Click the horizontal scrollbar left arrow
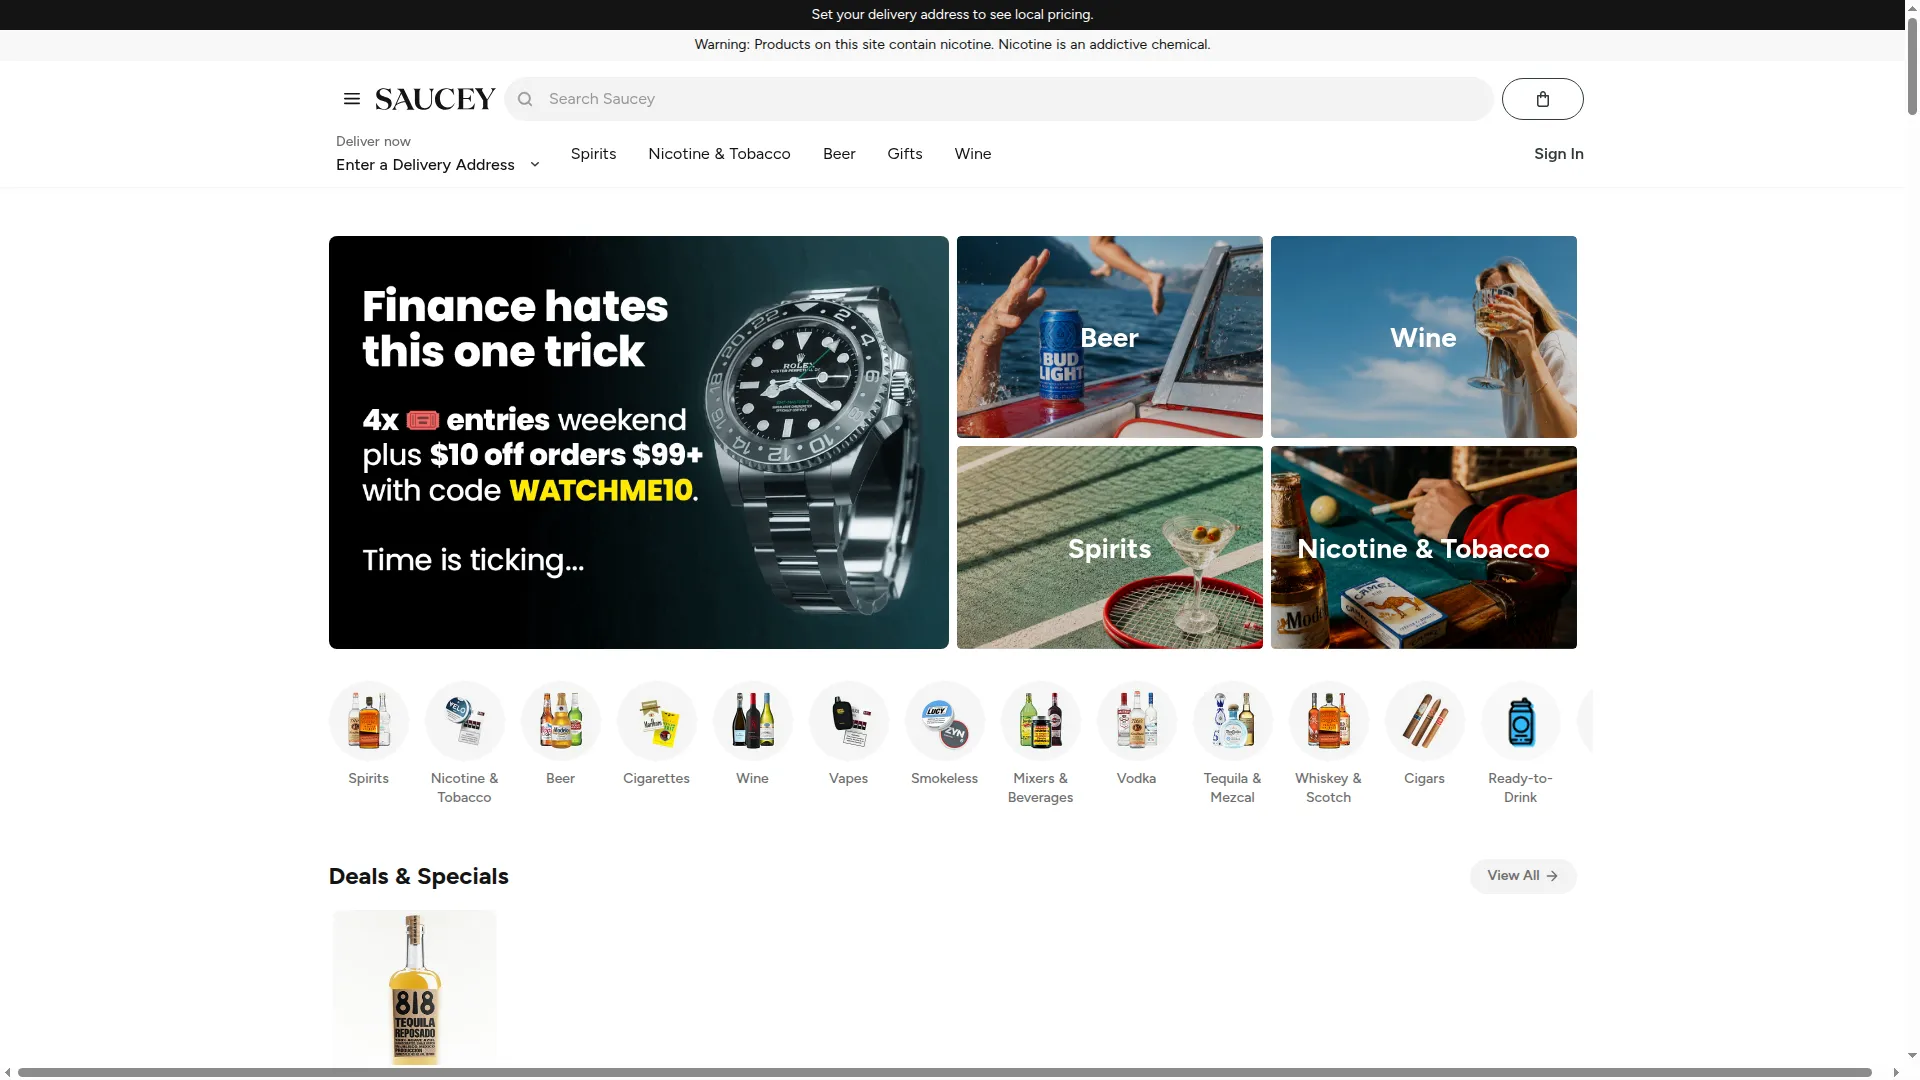The image size is (1920, 1080). [x=8, y=1073]
